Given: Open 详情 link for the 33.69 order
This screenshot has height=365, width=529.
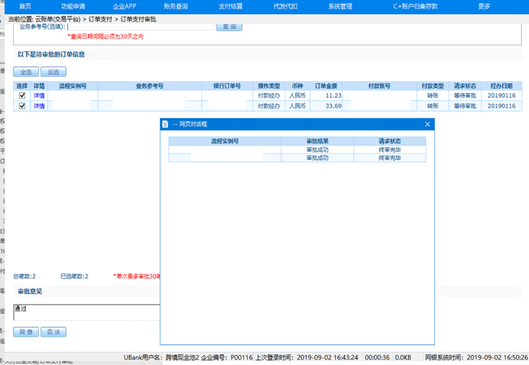Looking at the screenshot, I should 39,106.
